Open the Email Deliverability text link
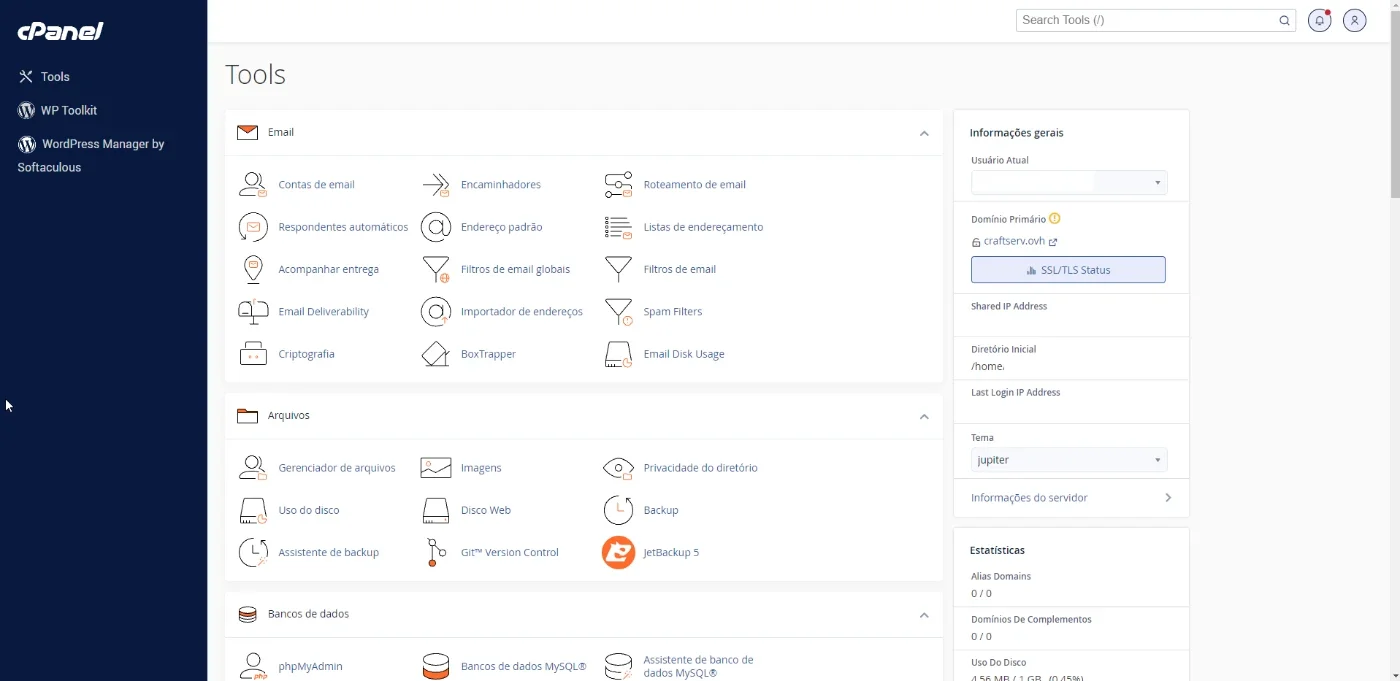 pyautogui.click(x=324, y=312)
